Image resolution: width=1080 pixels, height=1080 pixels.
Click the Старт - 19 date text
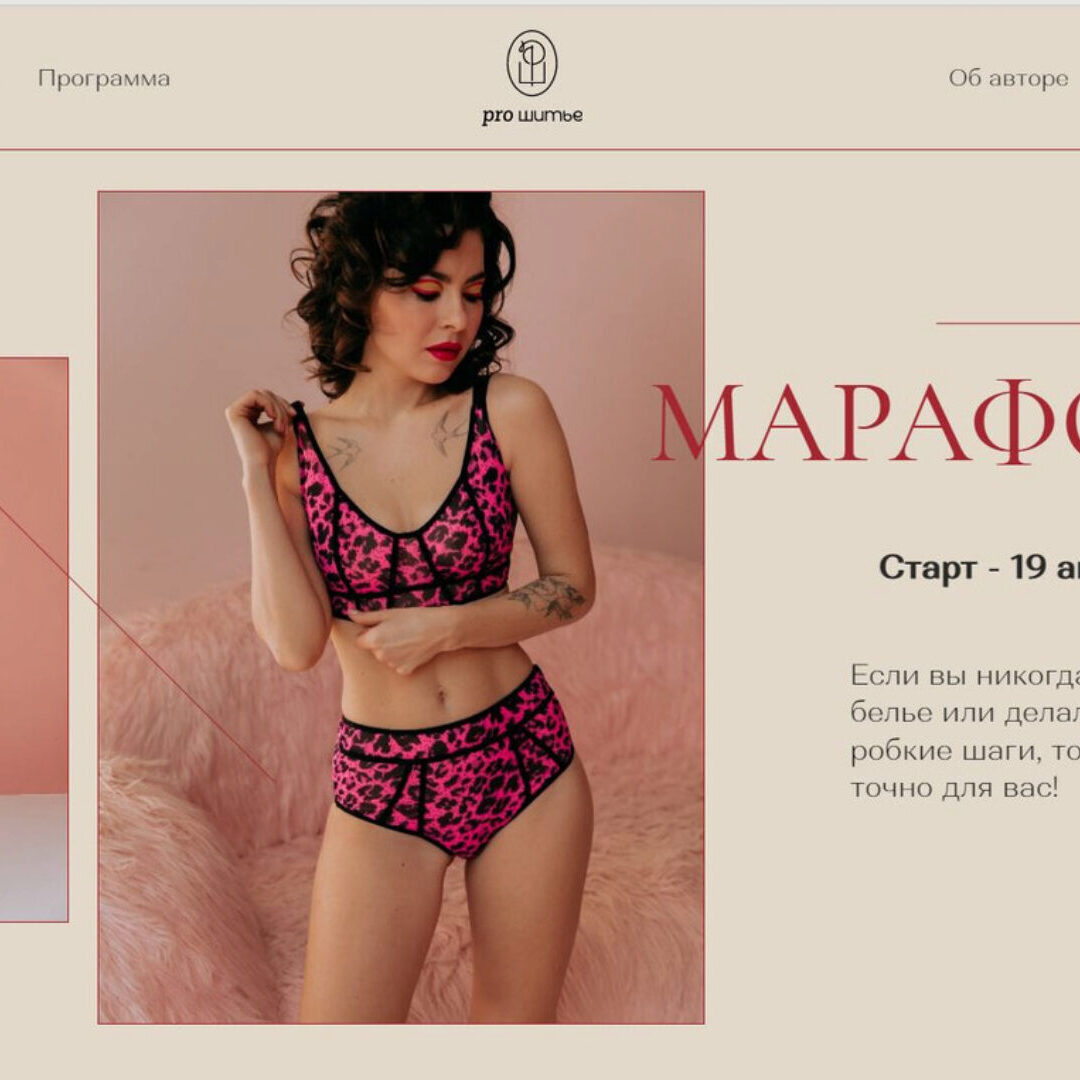(979, 568)
